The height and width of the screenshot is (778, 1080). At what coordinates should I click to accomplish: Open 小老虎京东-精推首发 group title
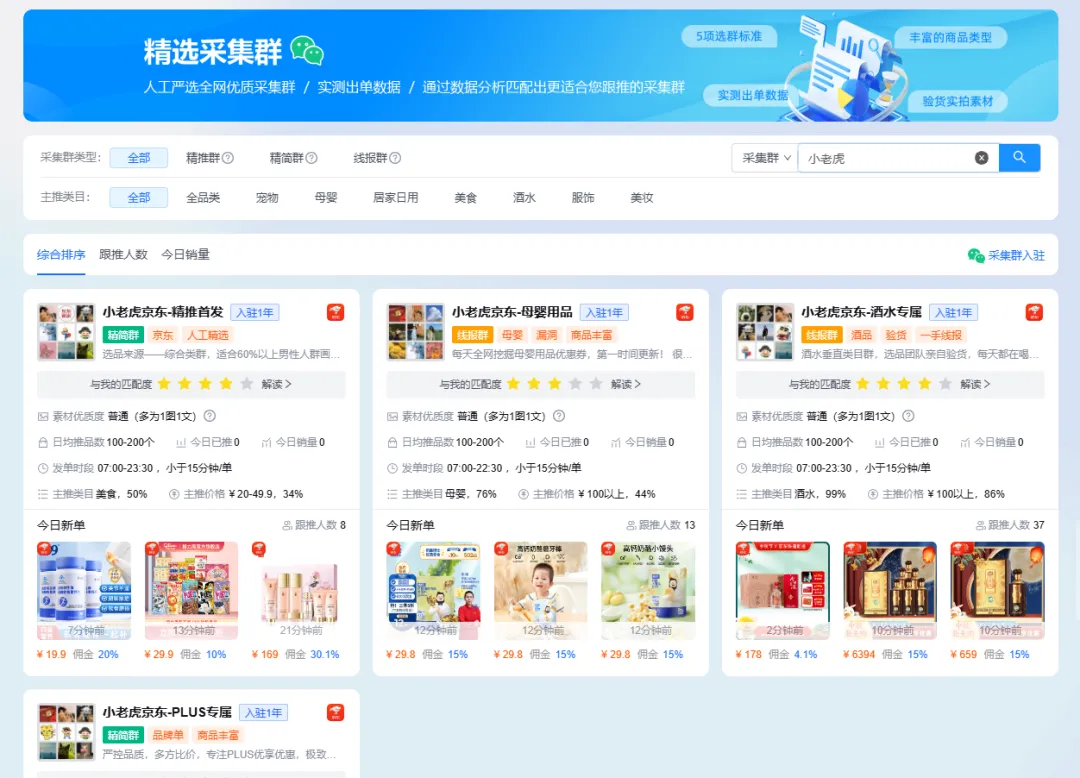[x=163, y=312]
